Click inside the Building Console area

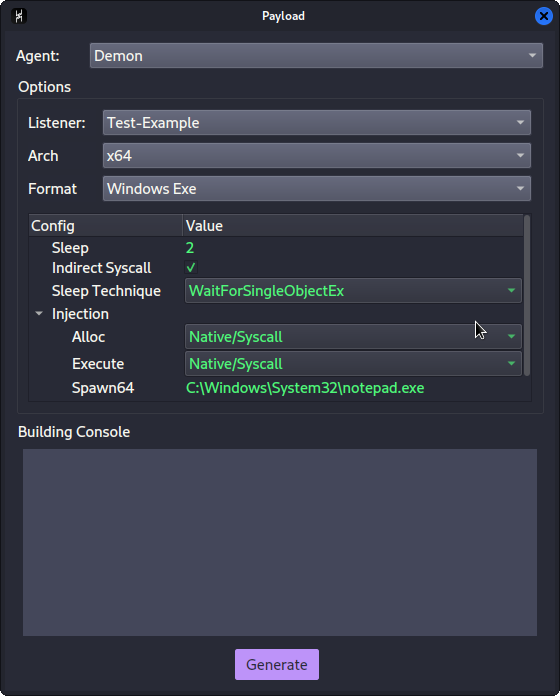pyautogui.click(x=280, y=542)
